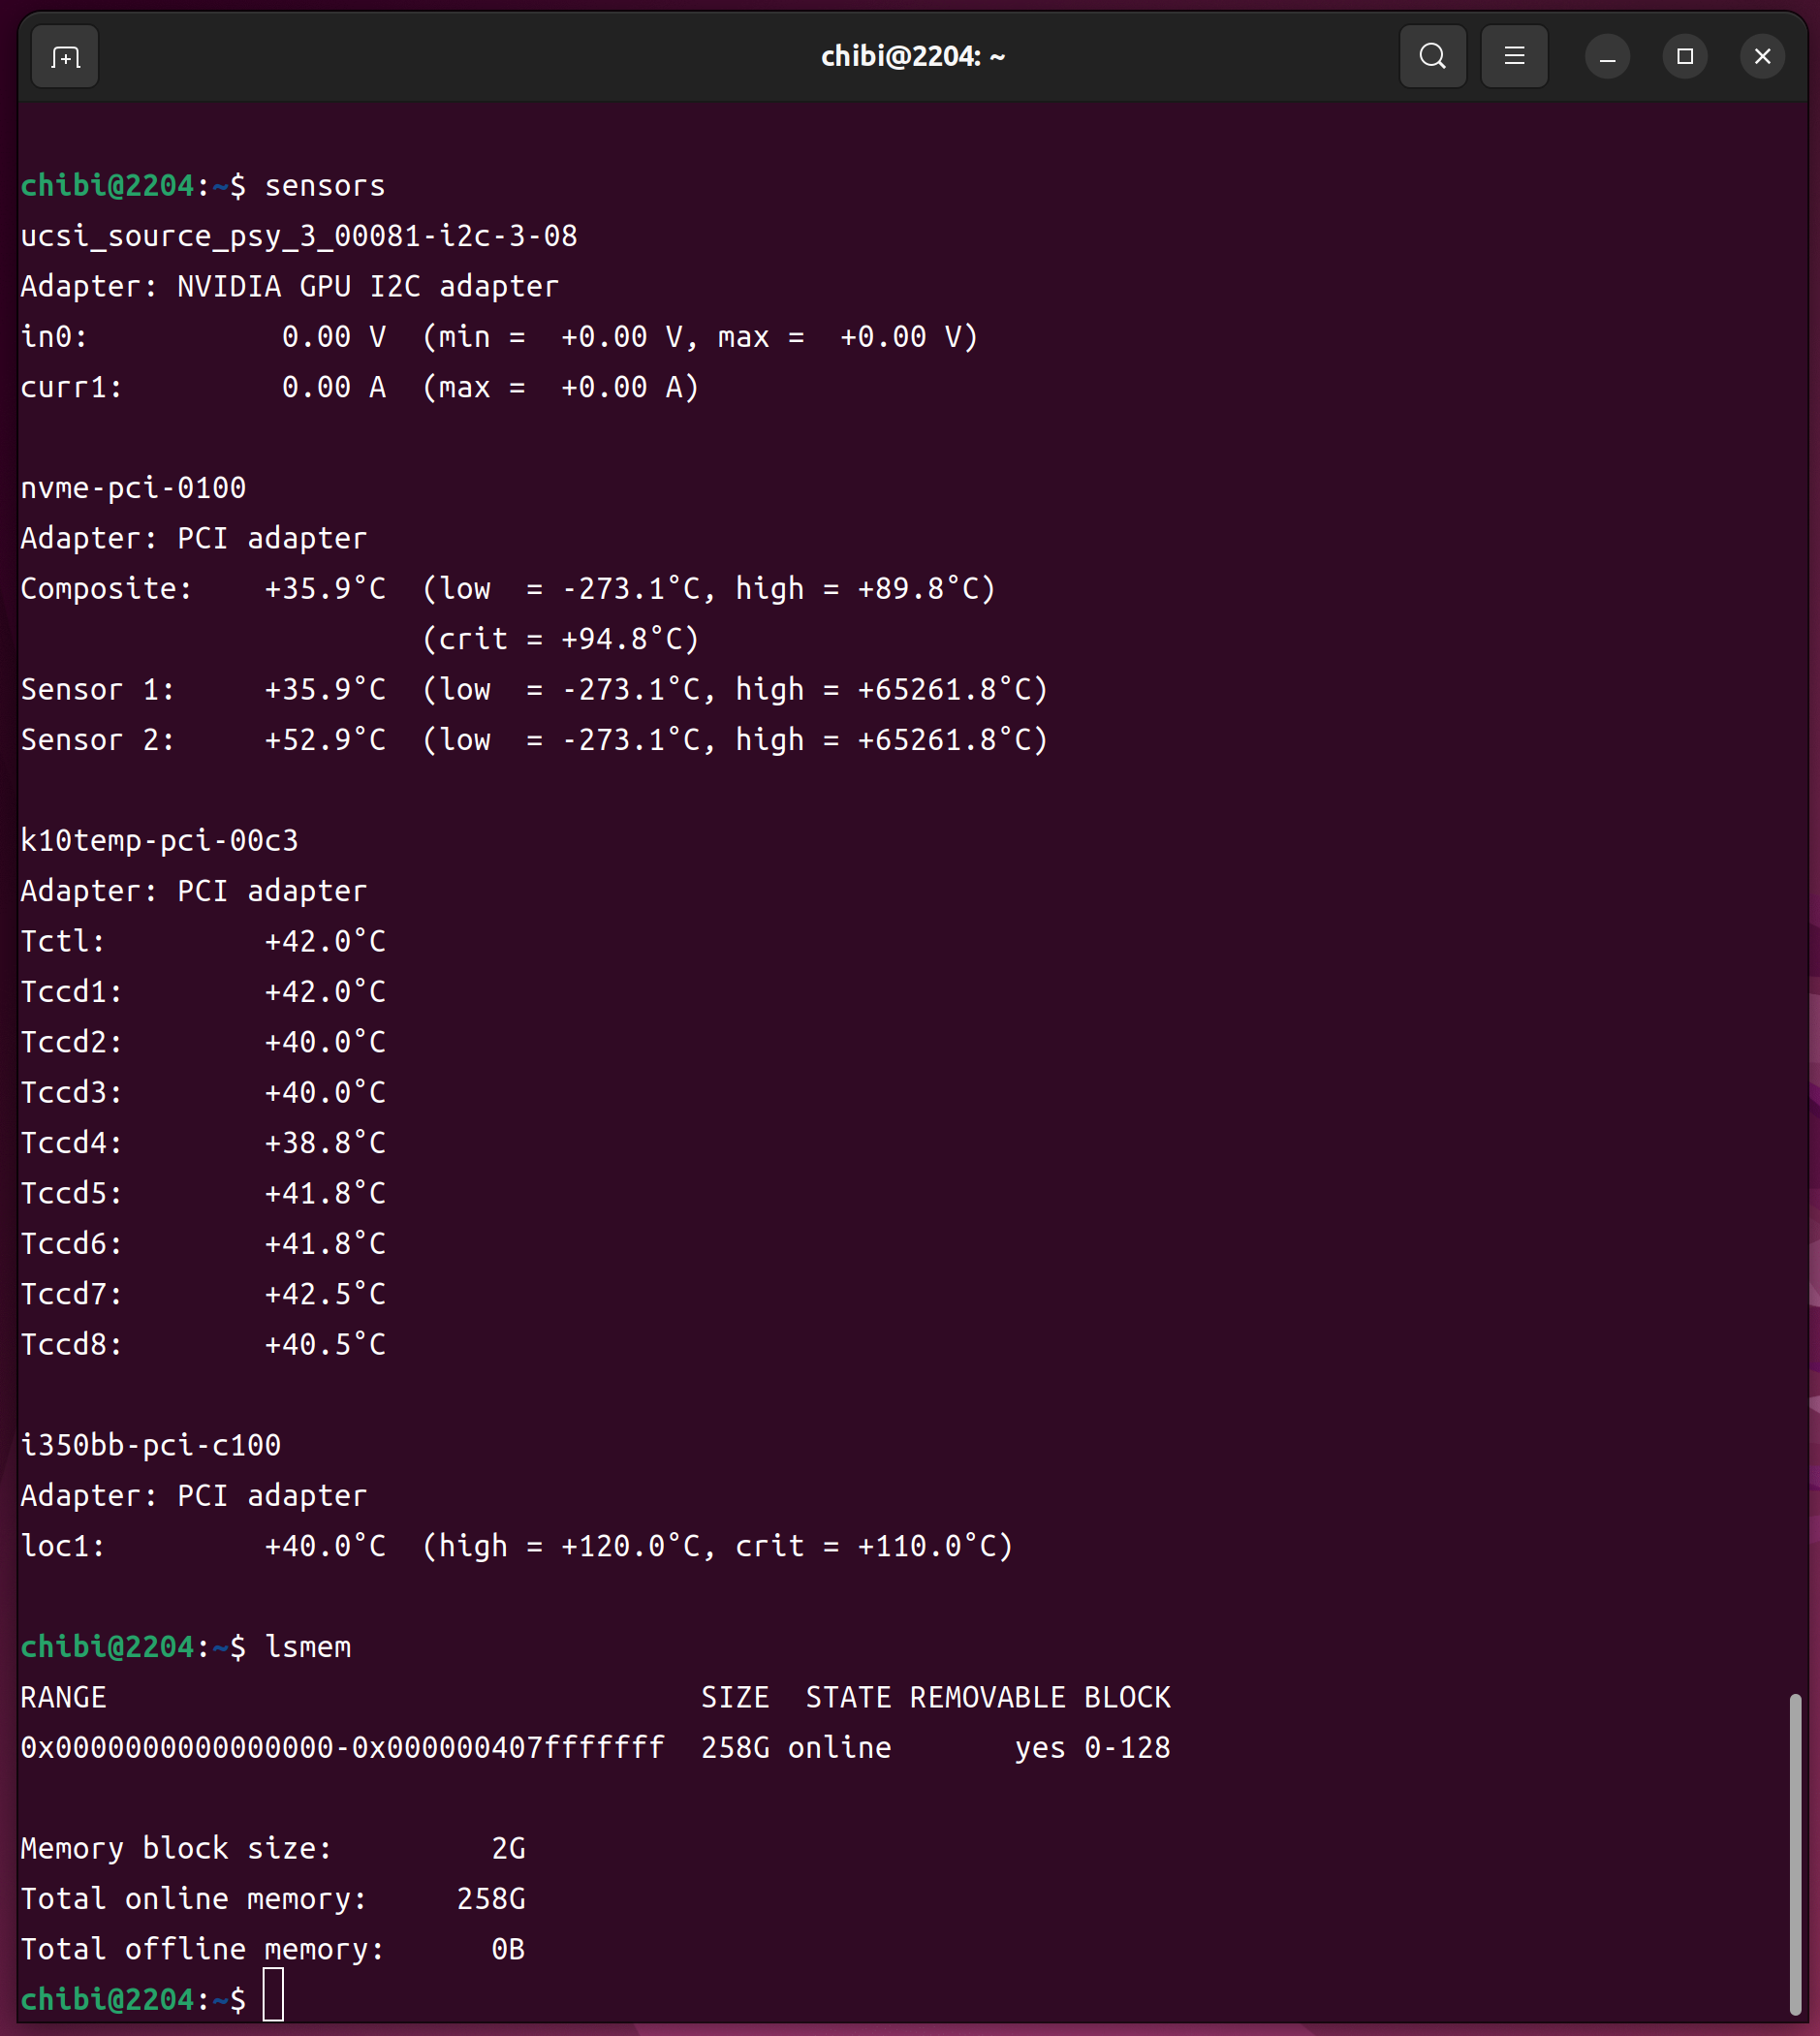This screenshot has height=2036, width=1820.
Task: Click the i350bb-pci-c100 device heading
Action: tap(150, 1445)
